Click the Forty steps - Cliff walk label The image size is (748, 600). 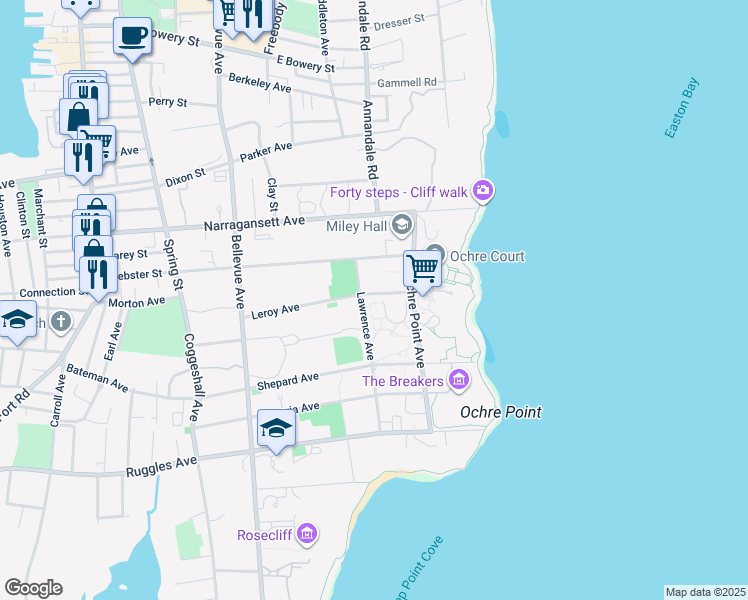coord(399,192)
